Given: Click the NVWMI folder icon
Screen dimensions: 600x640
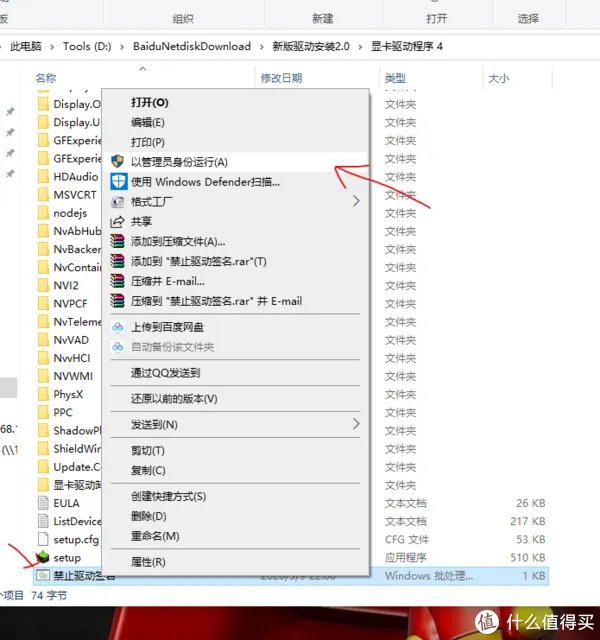Looking at the screenshot, I should point(43,376).
